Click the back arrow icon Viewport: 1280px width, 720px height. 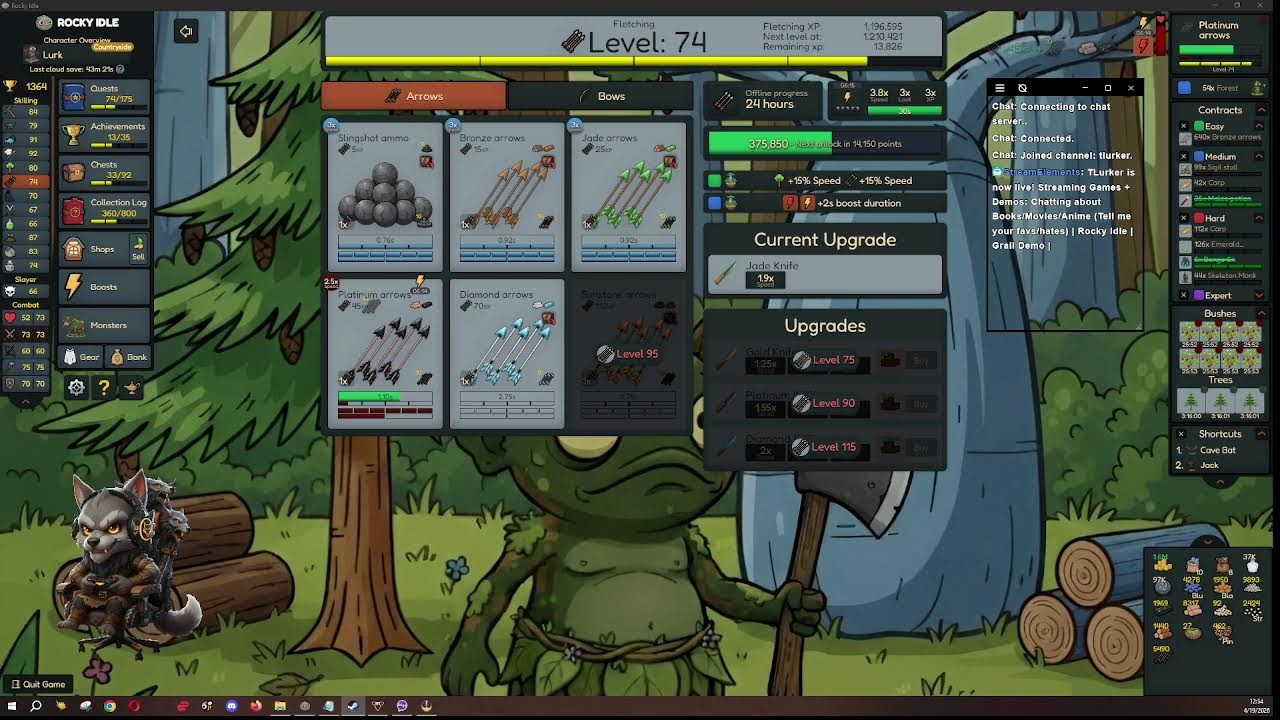186,31
